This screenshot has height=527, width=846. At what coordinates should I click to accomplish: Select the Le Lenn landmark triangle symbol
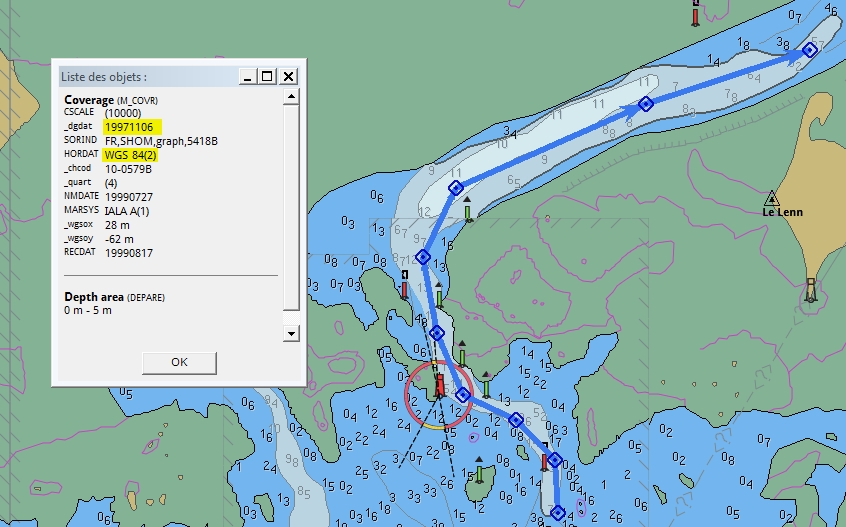tap(771, 197)
